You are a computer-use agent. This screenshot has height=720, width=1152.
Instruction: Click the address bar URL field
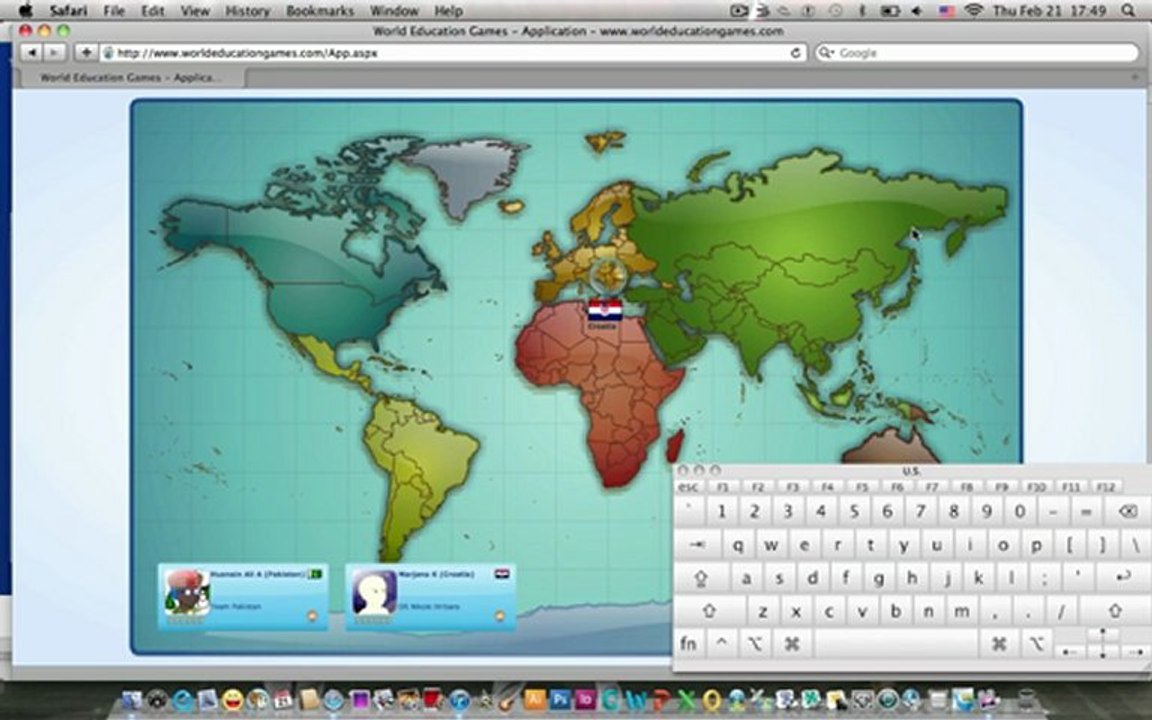click(454, 53)
